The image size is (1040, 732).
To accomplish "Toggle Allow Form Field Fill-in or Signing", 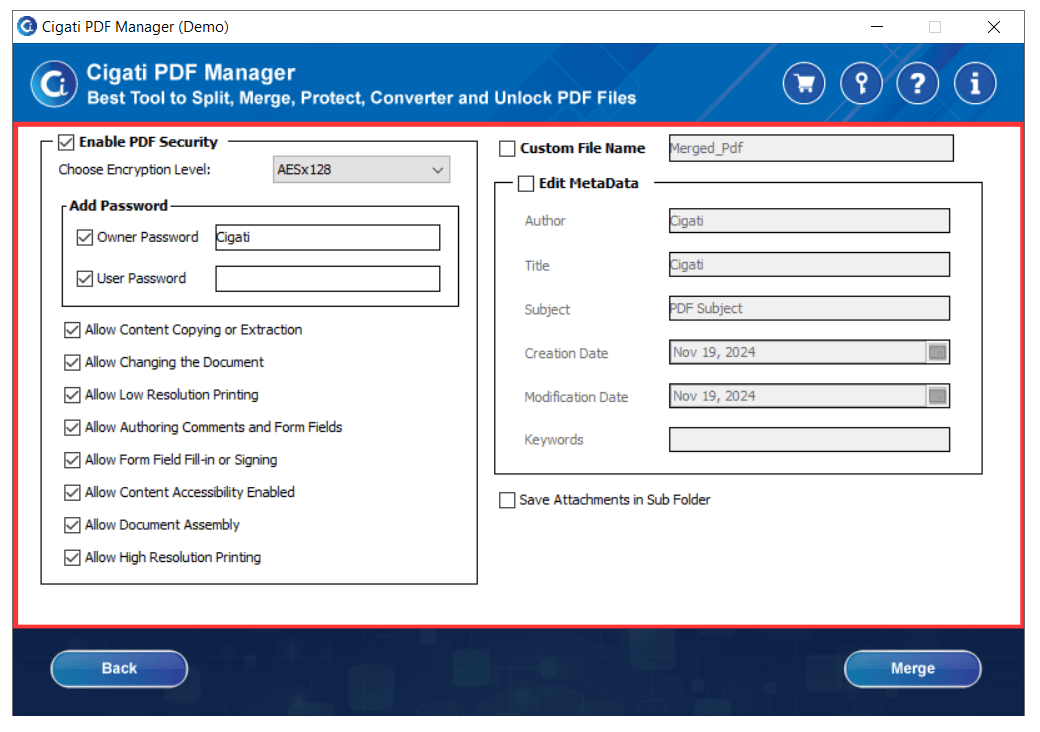I will coord(72,460).
